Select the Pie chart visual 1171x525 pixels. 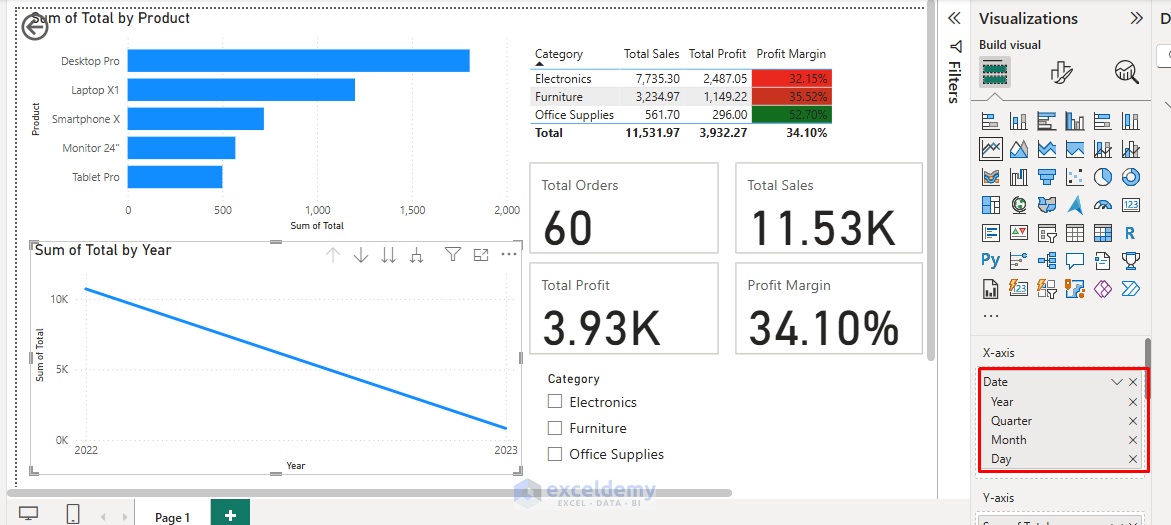[x=1102, y=177]
